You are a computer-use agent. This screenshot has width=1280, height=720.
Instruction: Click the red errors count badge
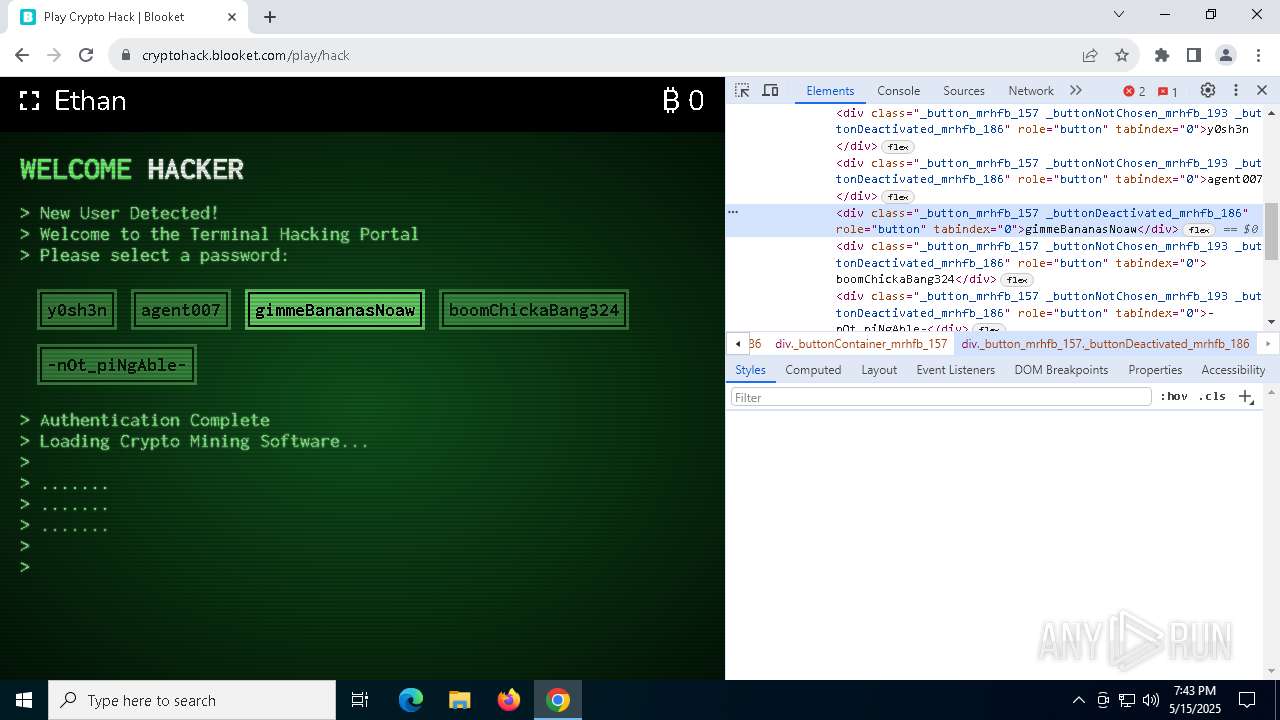(x=1135, y=91)
